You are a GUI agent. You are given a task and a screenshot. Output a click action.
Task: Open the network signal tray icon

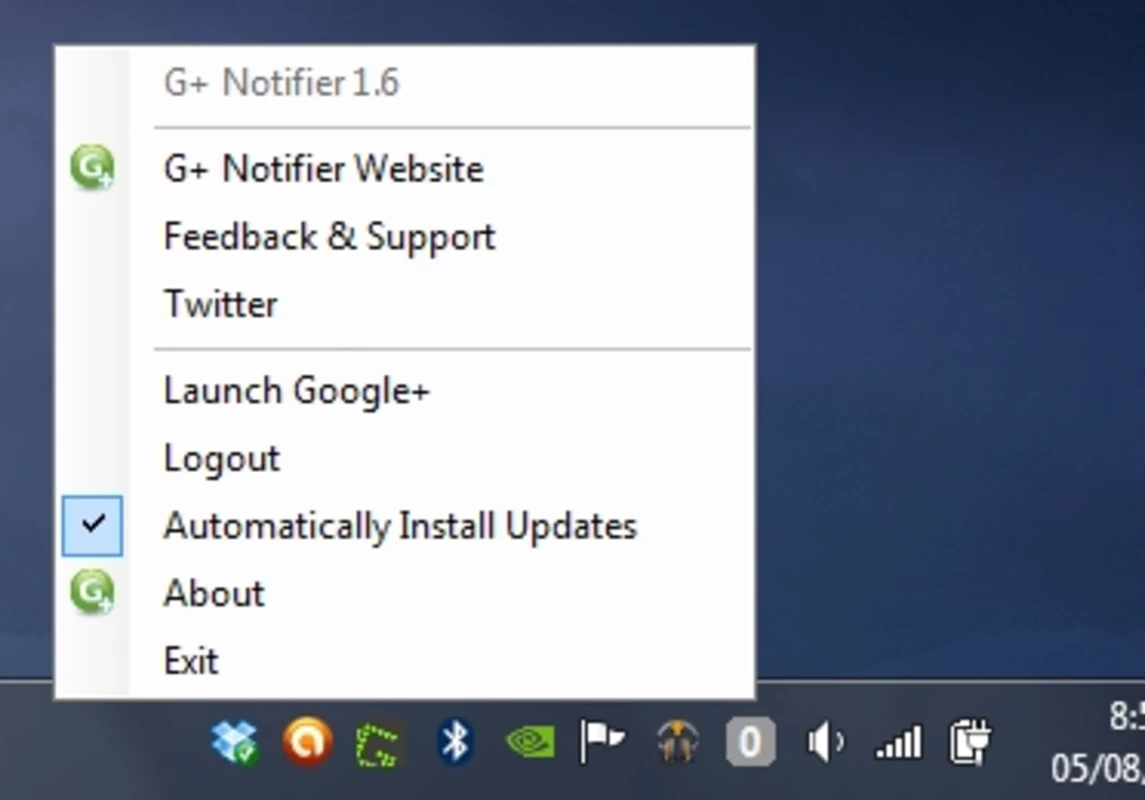click(x=899, y=742)
